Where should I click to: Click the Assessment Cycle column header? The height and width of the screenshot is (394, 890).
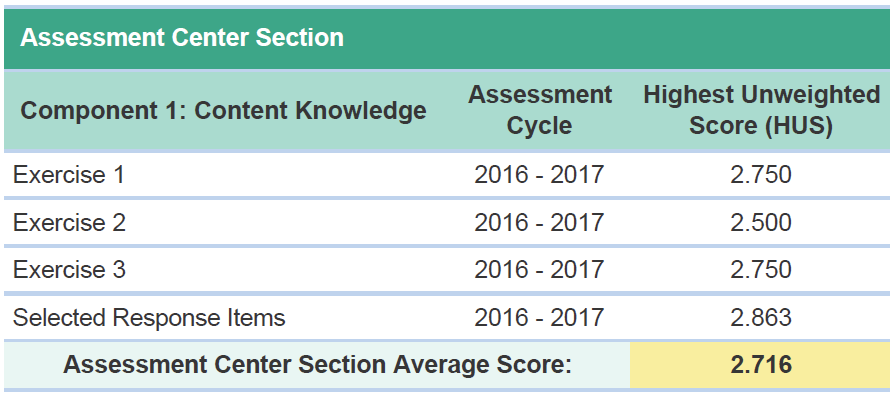pyautogui.click(x=539, y=110)
